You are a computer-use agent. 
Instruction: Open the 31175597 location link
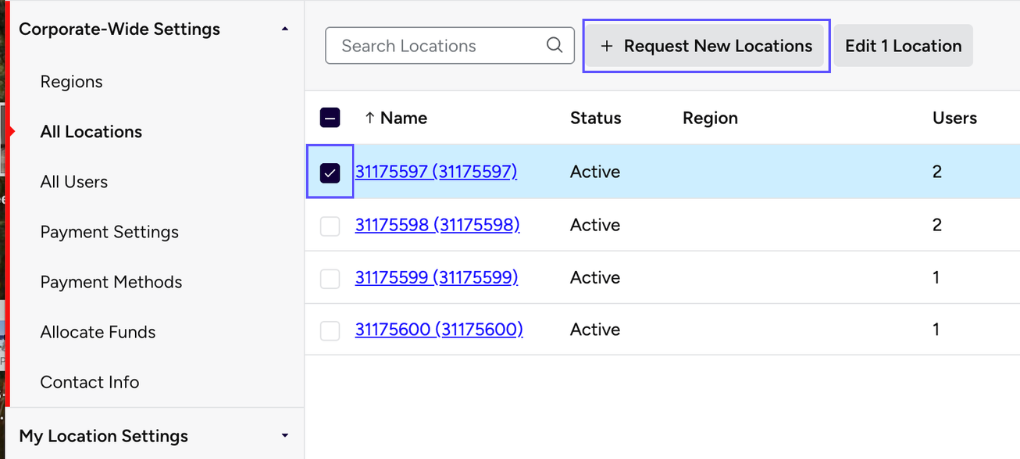pos(436,172)
